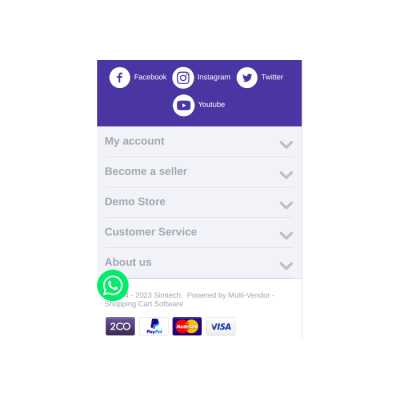
Task: Select the Demo Store section heading
Action: (x=135, y=201)
